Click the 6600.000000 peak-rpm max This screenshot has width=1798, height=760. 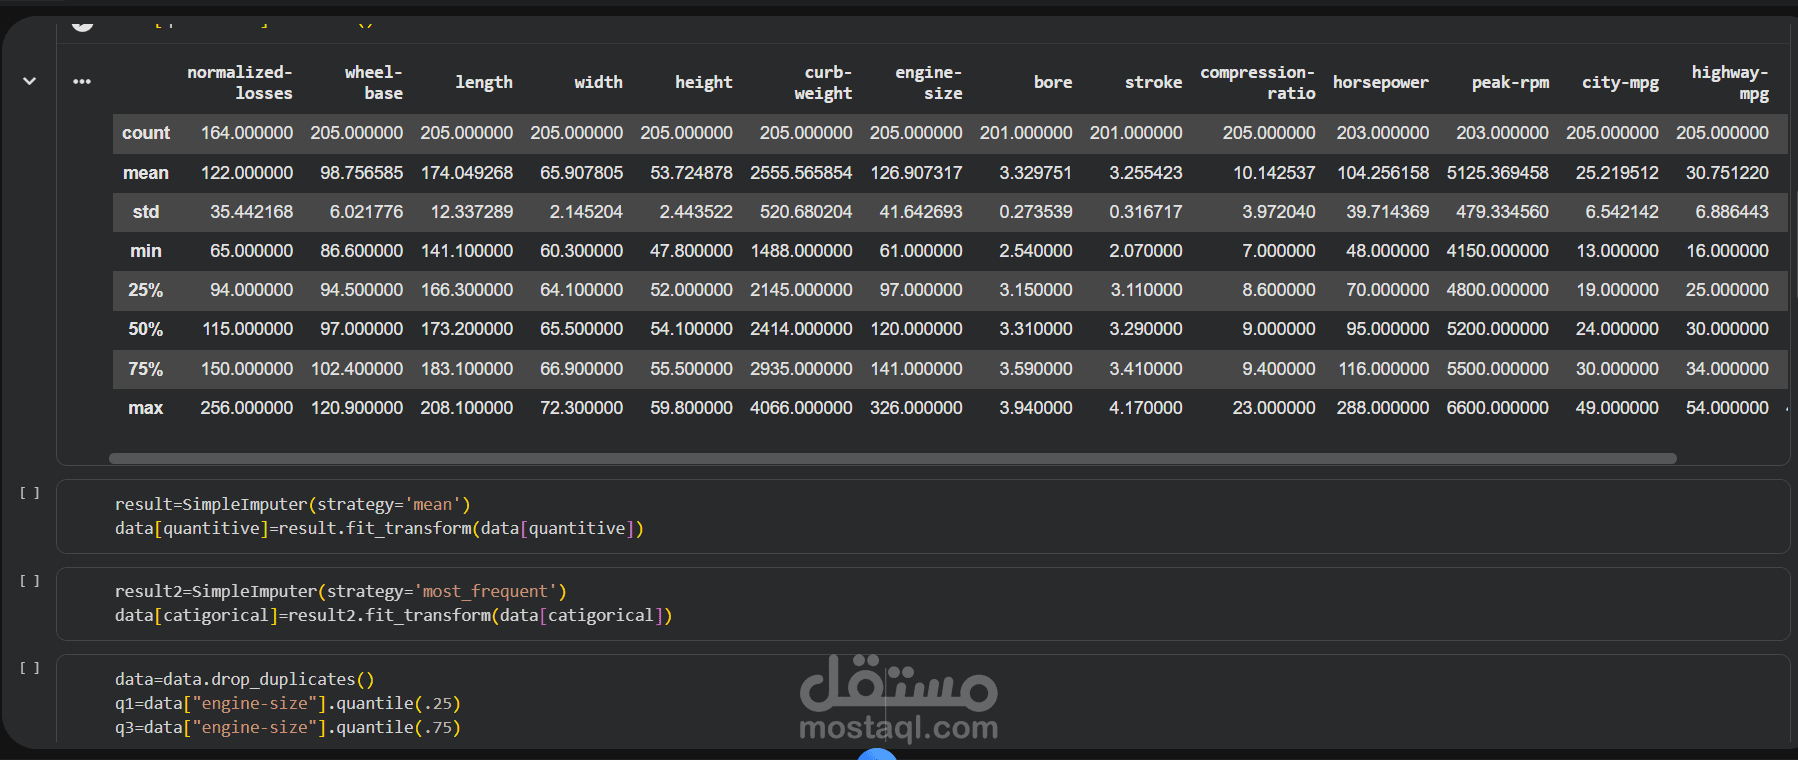point(1498,408)
